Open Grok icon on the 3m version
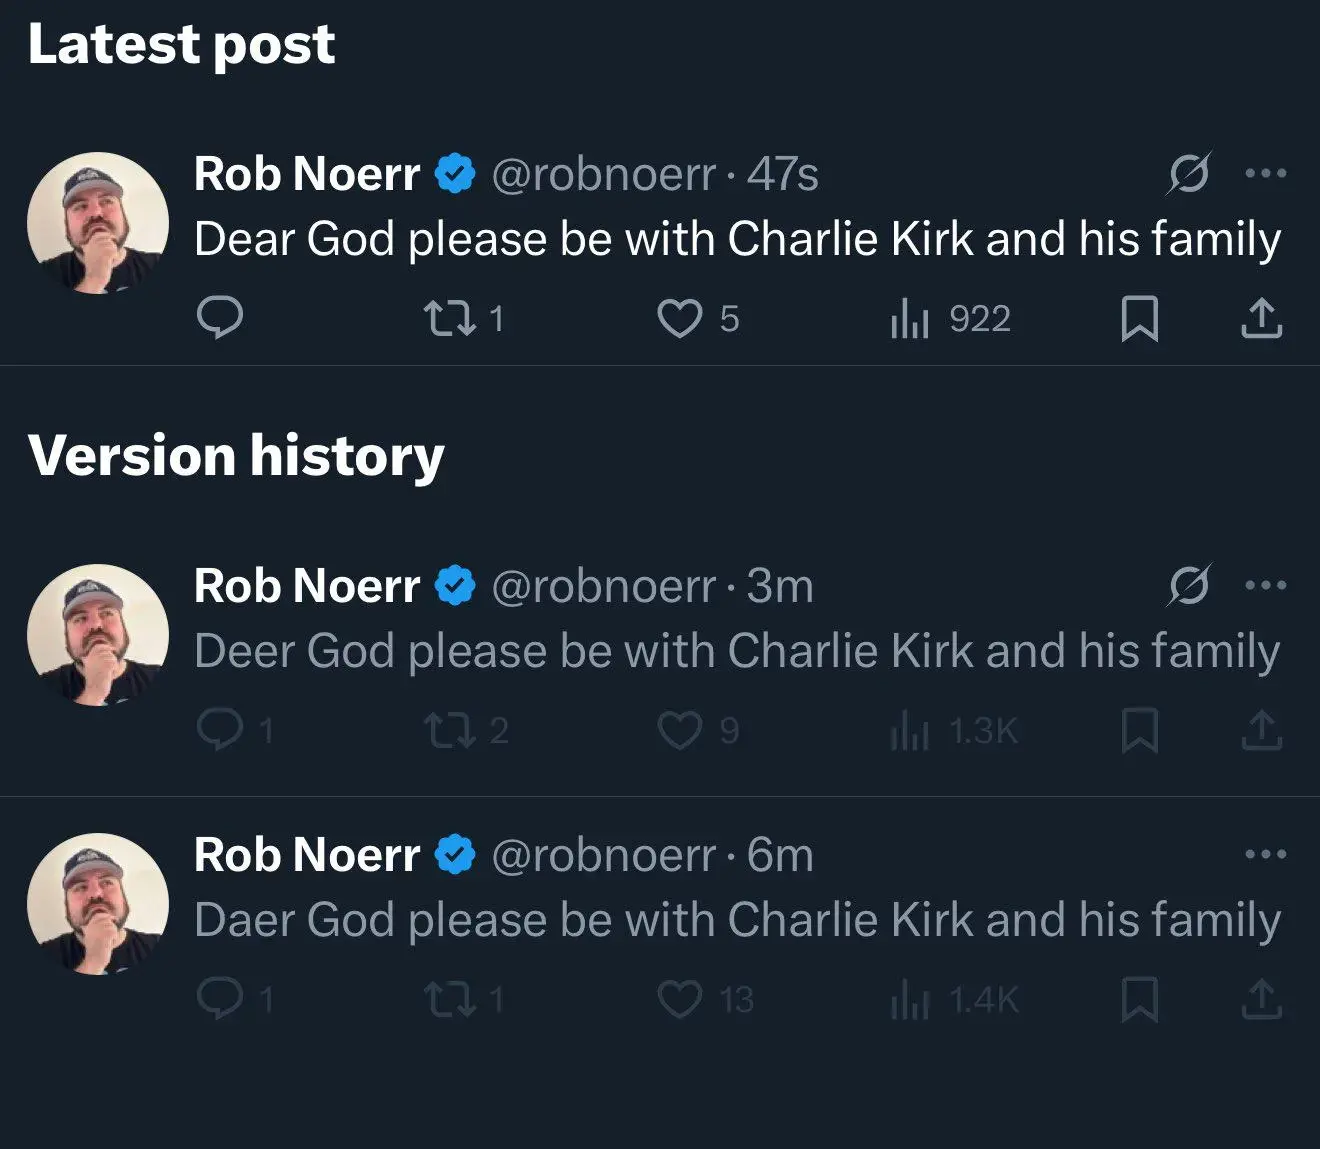The width and height of the screenshot is (1320, 1149). [1189, 586]
